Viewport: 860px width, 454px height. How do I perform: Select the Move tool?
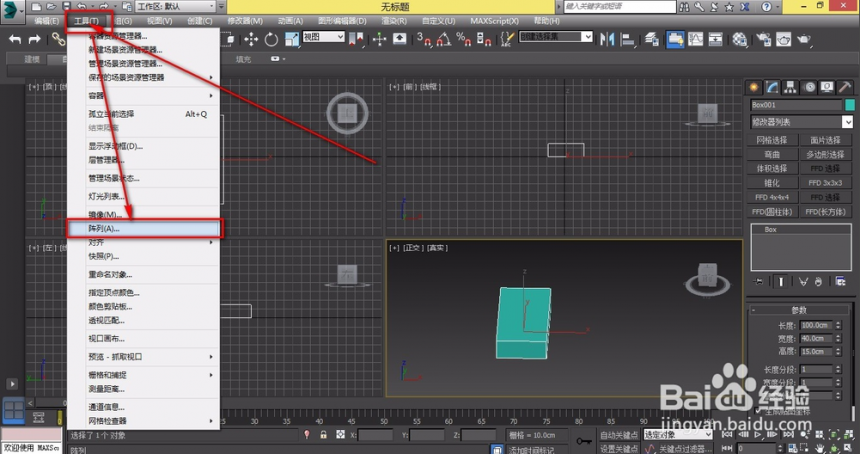(251, 39)
